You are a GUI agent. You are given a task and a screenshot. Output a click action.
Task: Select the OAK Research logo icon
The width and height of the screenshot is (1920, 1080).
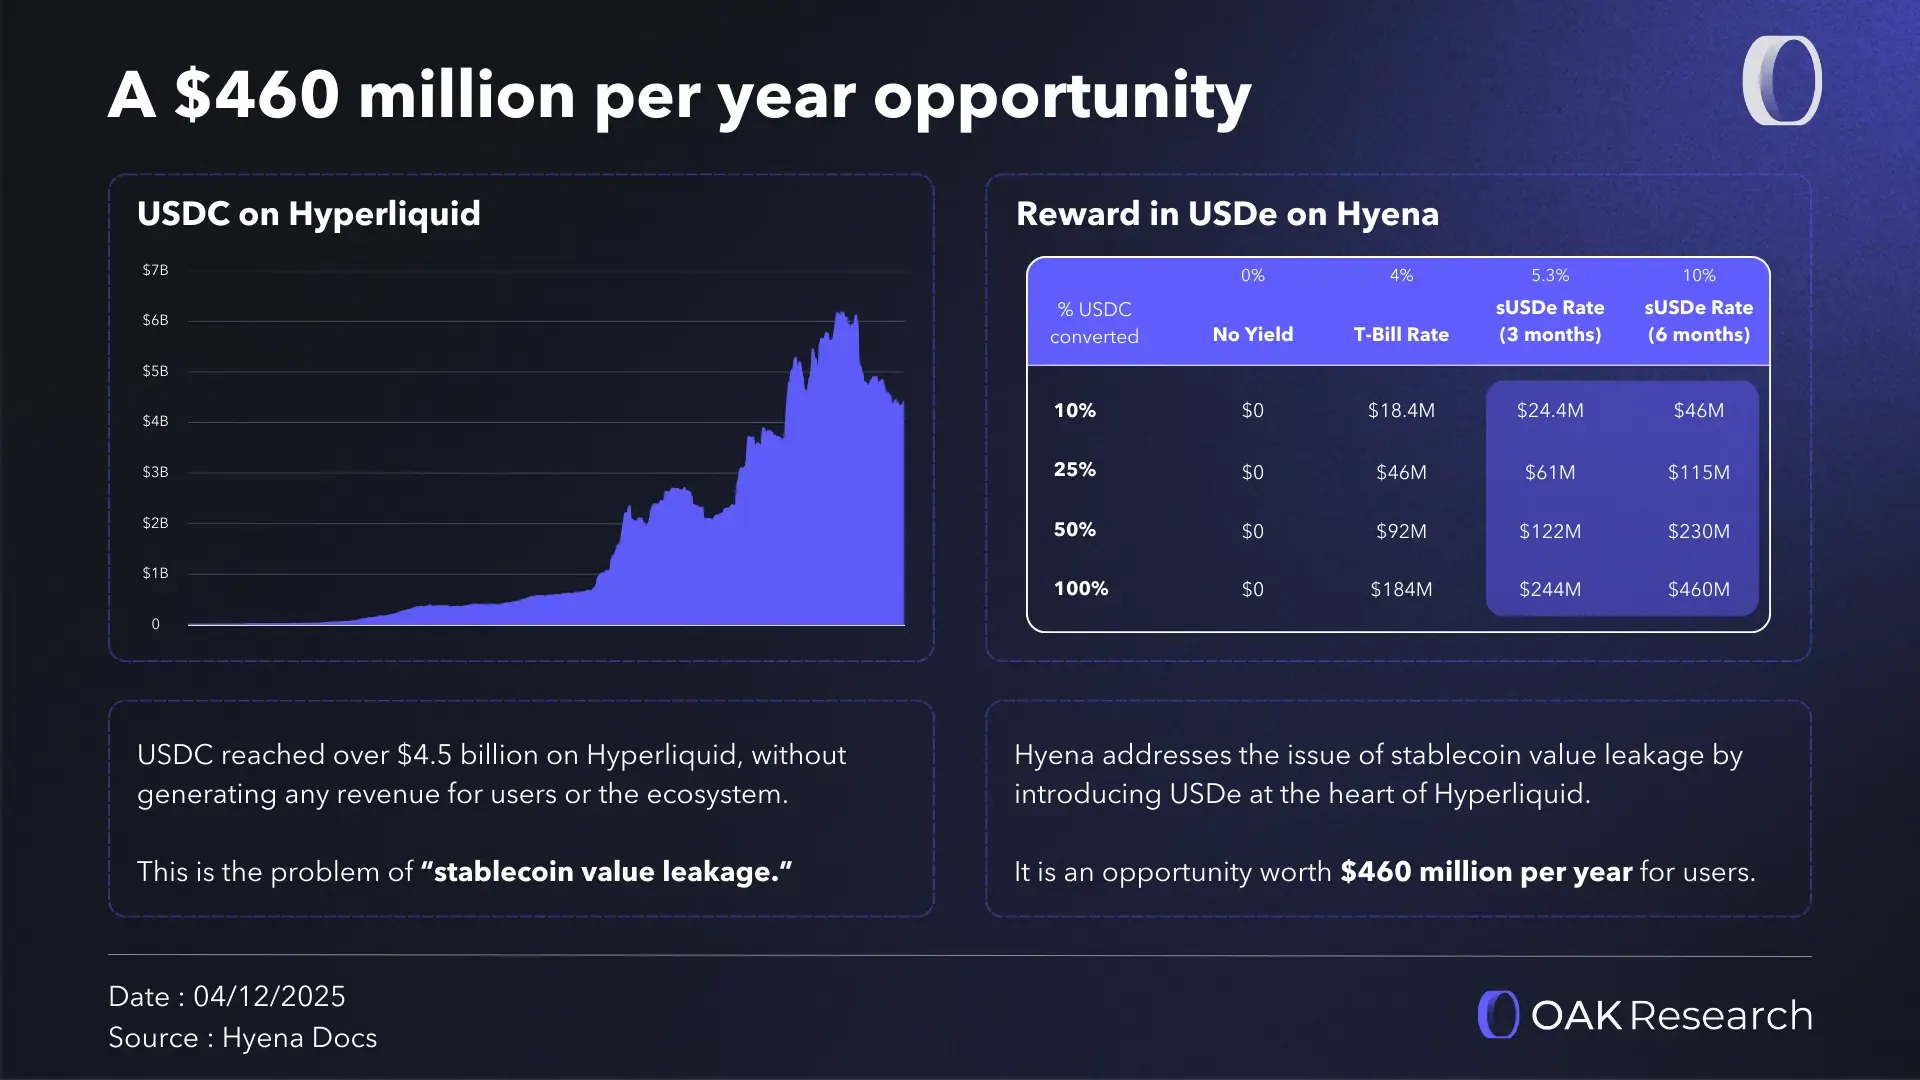[x=1497, y=1015]
